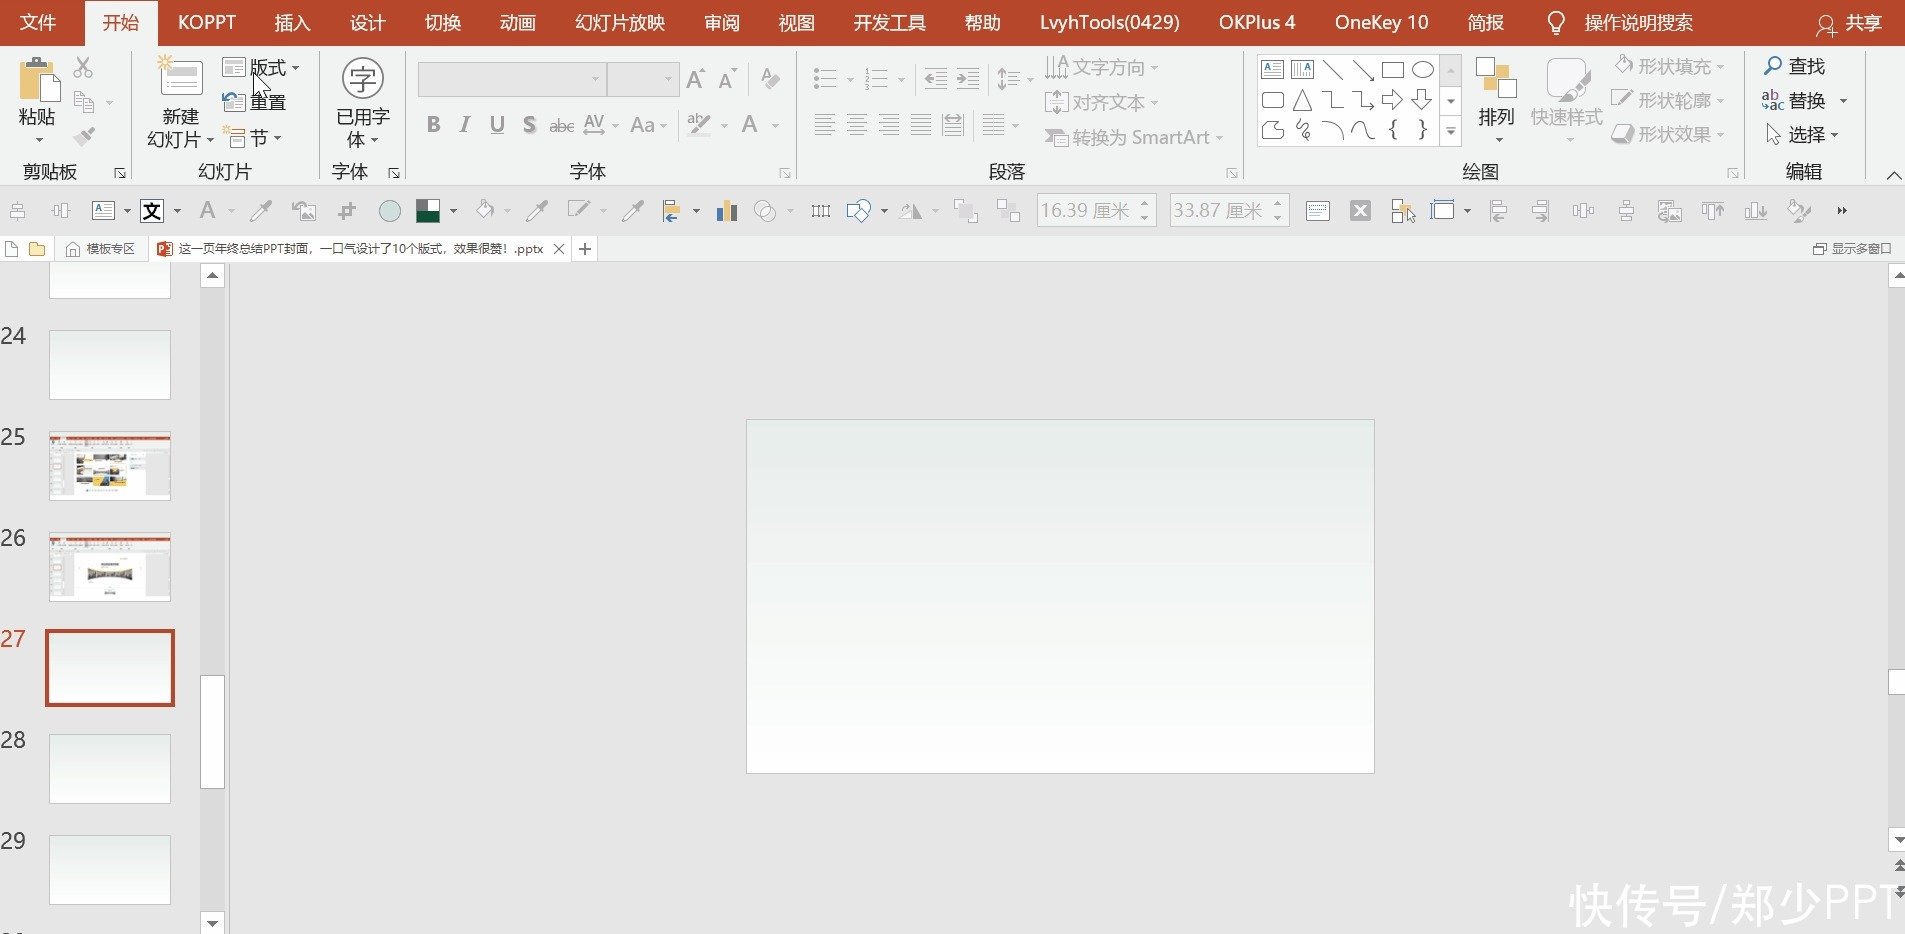Screen dimensions: 1905x934
Task: Select slide 26 thumbnail
Action: [x=110, y=567]
